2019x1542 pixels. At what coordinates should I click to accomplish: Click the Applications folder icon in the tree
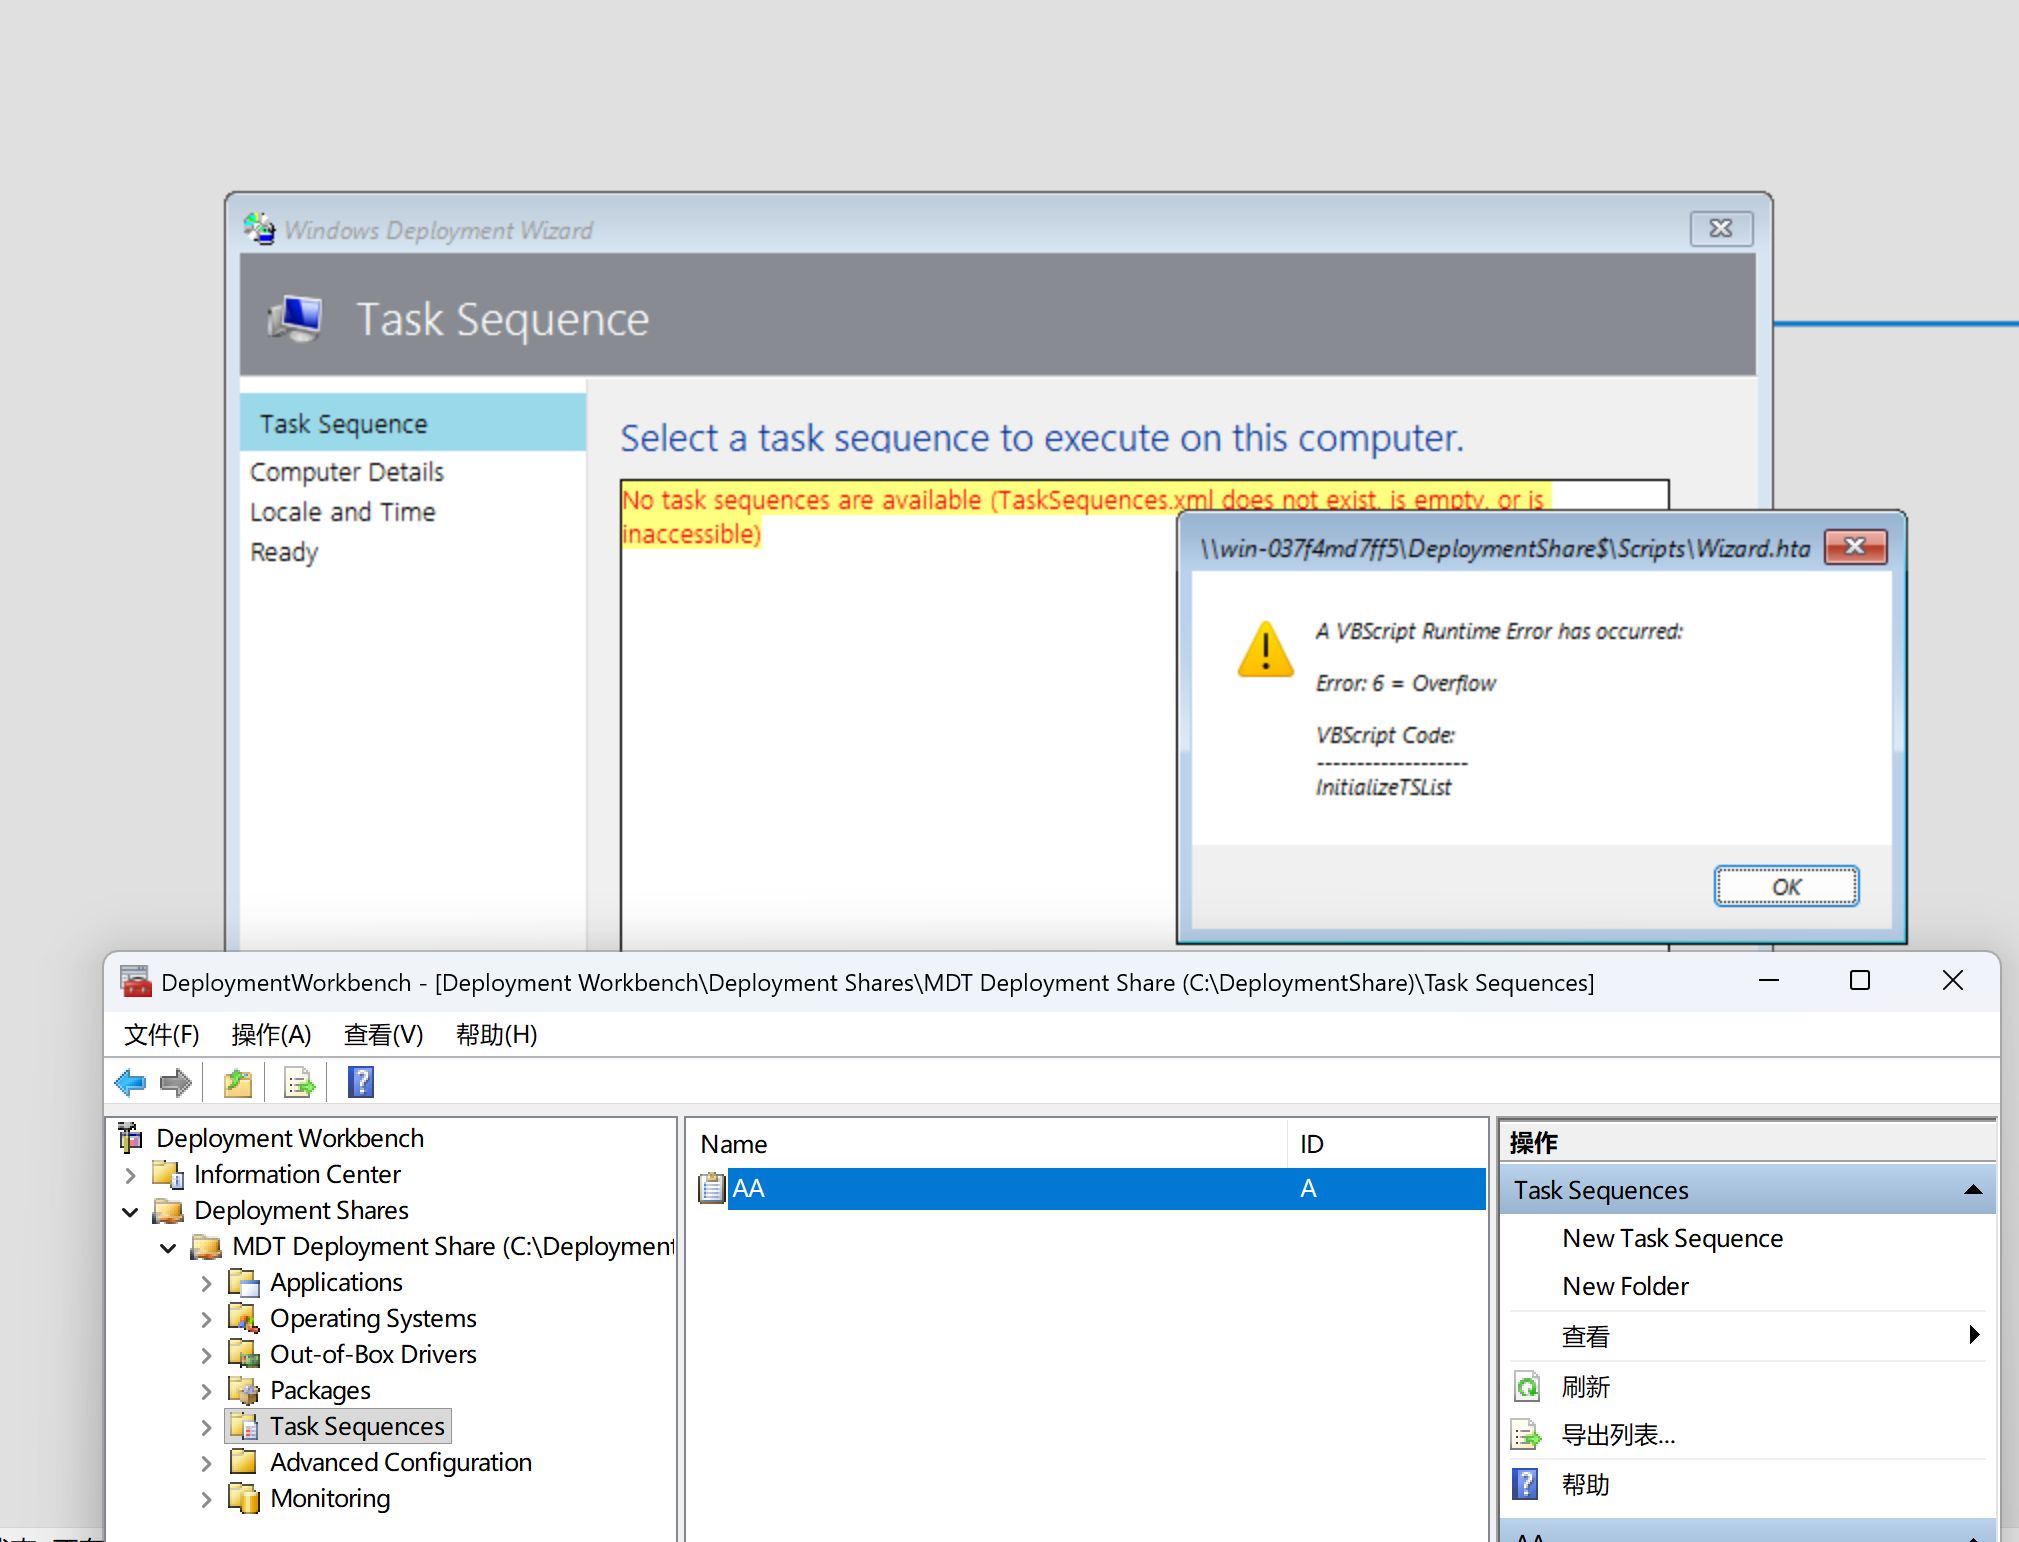(x=244, y=1282)
